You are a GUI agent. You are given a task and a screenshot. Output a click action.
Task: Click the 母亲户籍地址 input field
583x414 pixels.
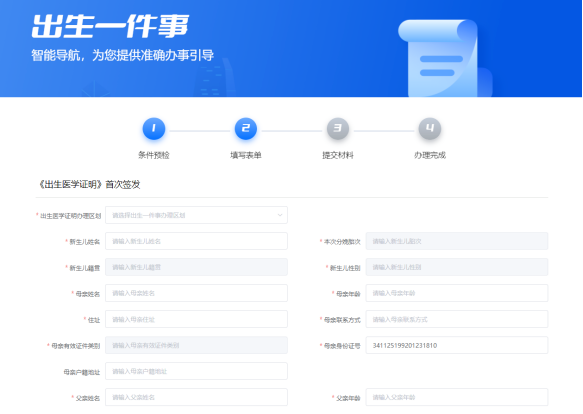tap(196, 371)
